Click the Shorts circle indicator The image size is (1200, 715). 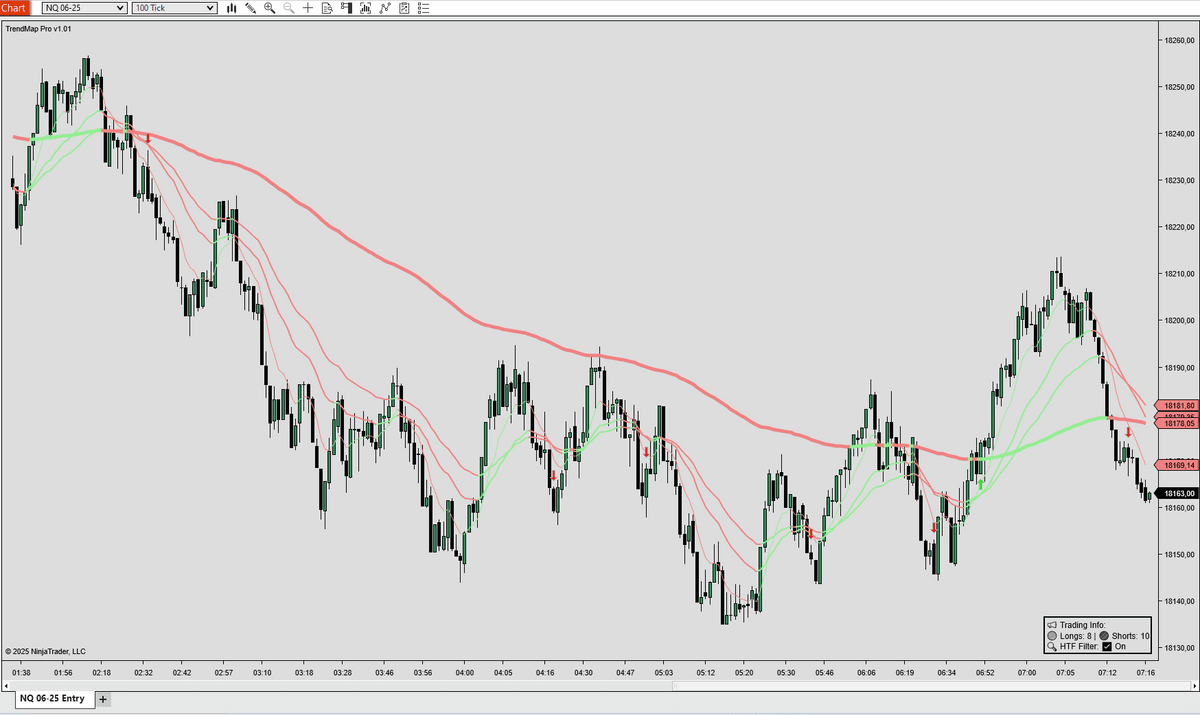(x=1103, y=635)
